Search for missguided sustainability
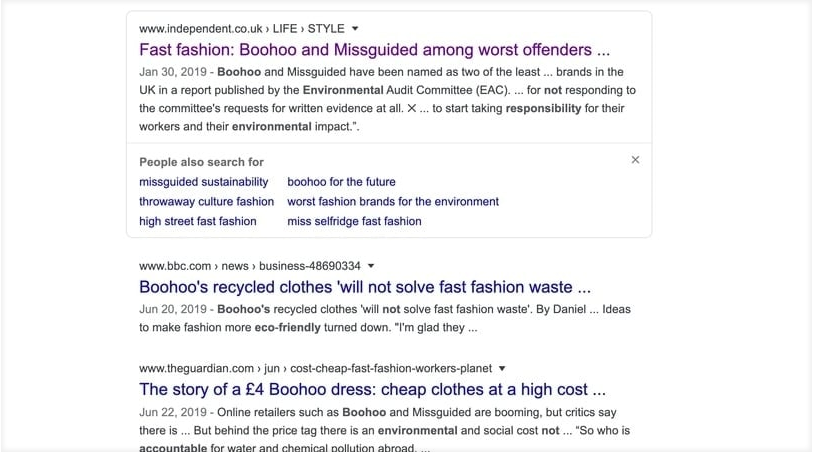Viewport: 815px width, 454px height. click(x=204, y=182)
